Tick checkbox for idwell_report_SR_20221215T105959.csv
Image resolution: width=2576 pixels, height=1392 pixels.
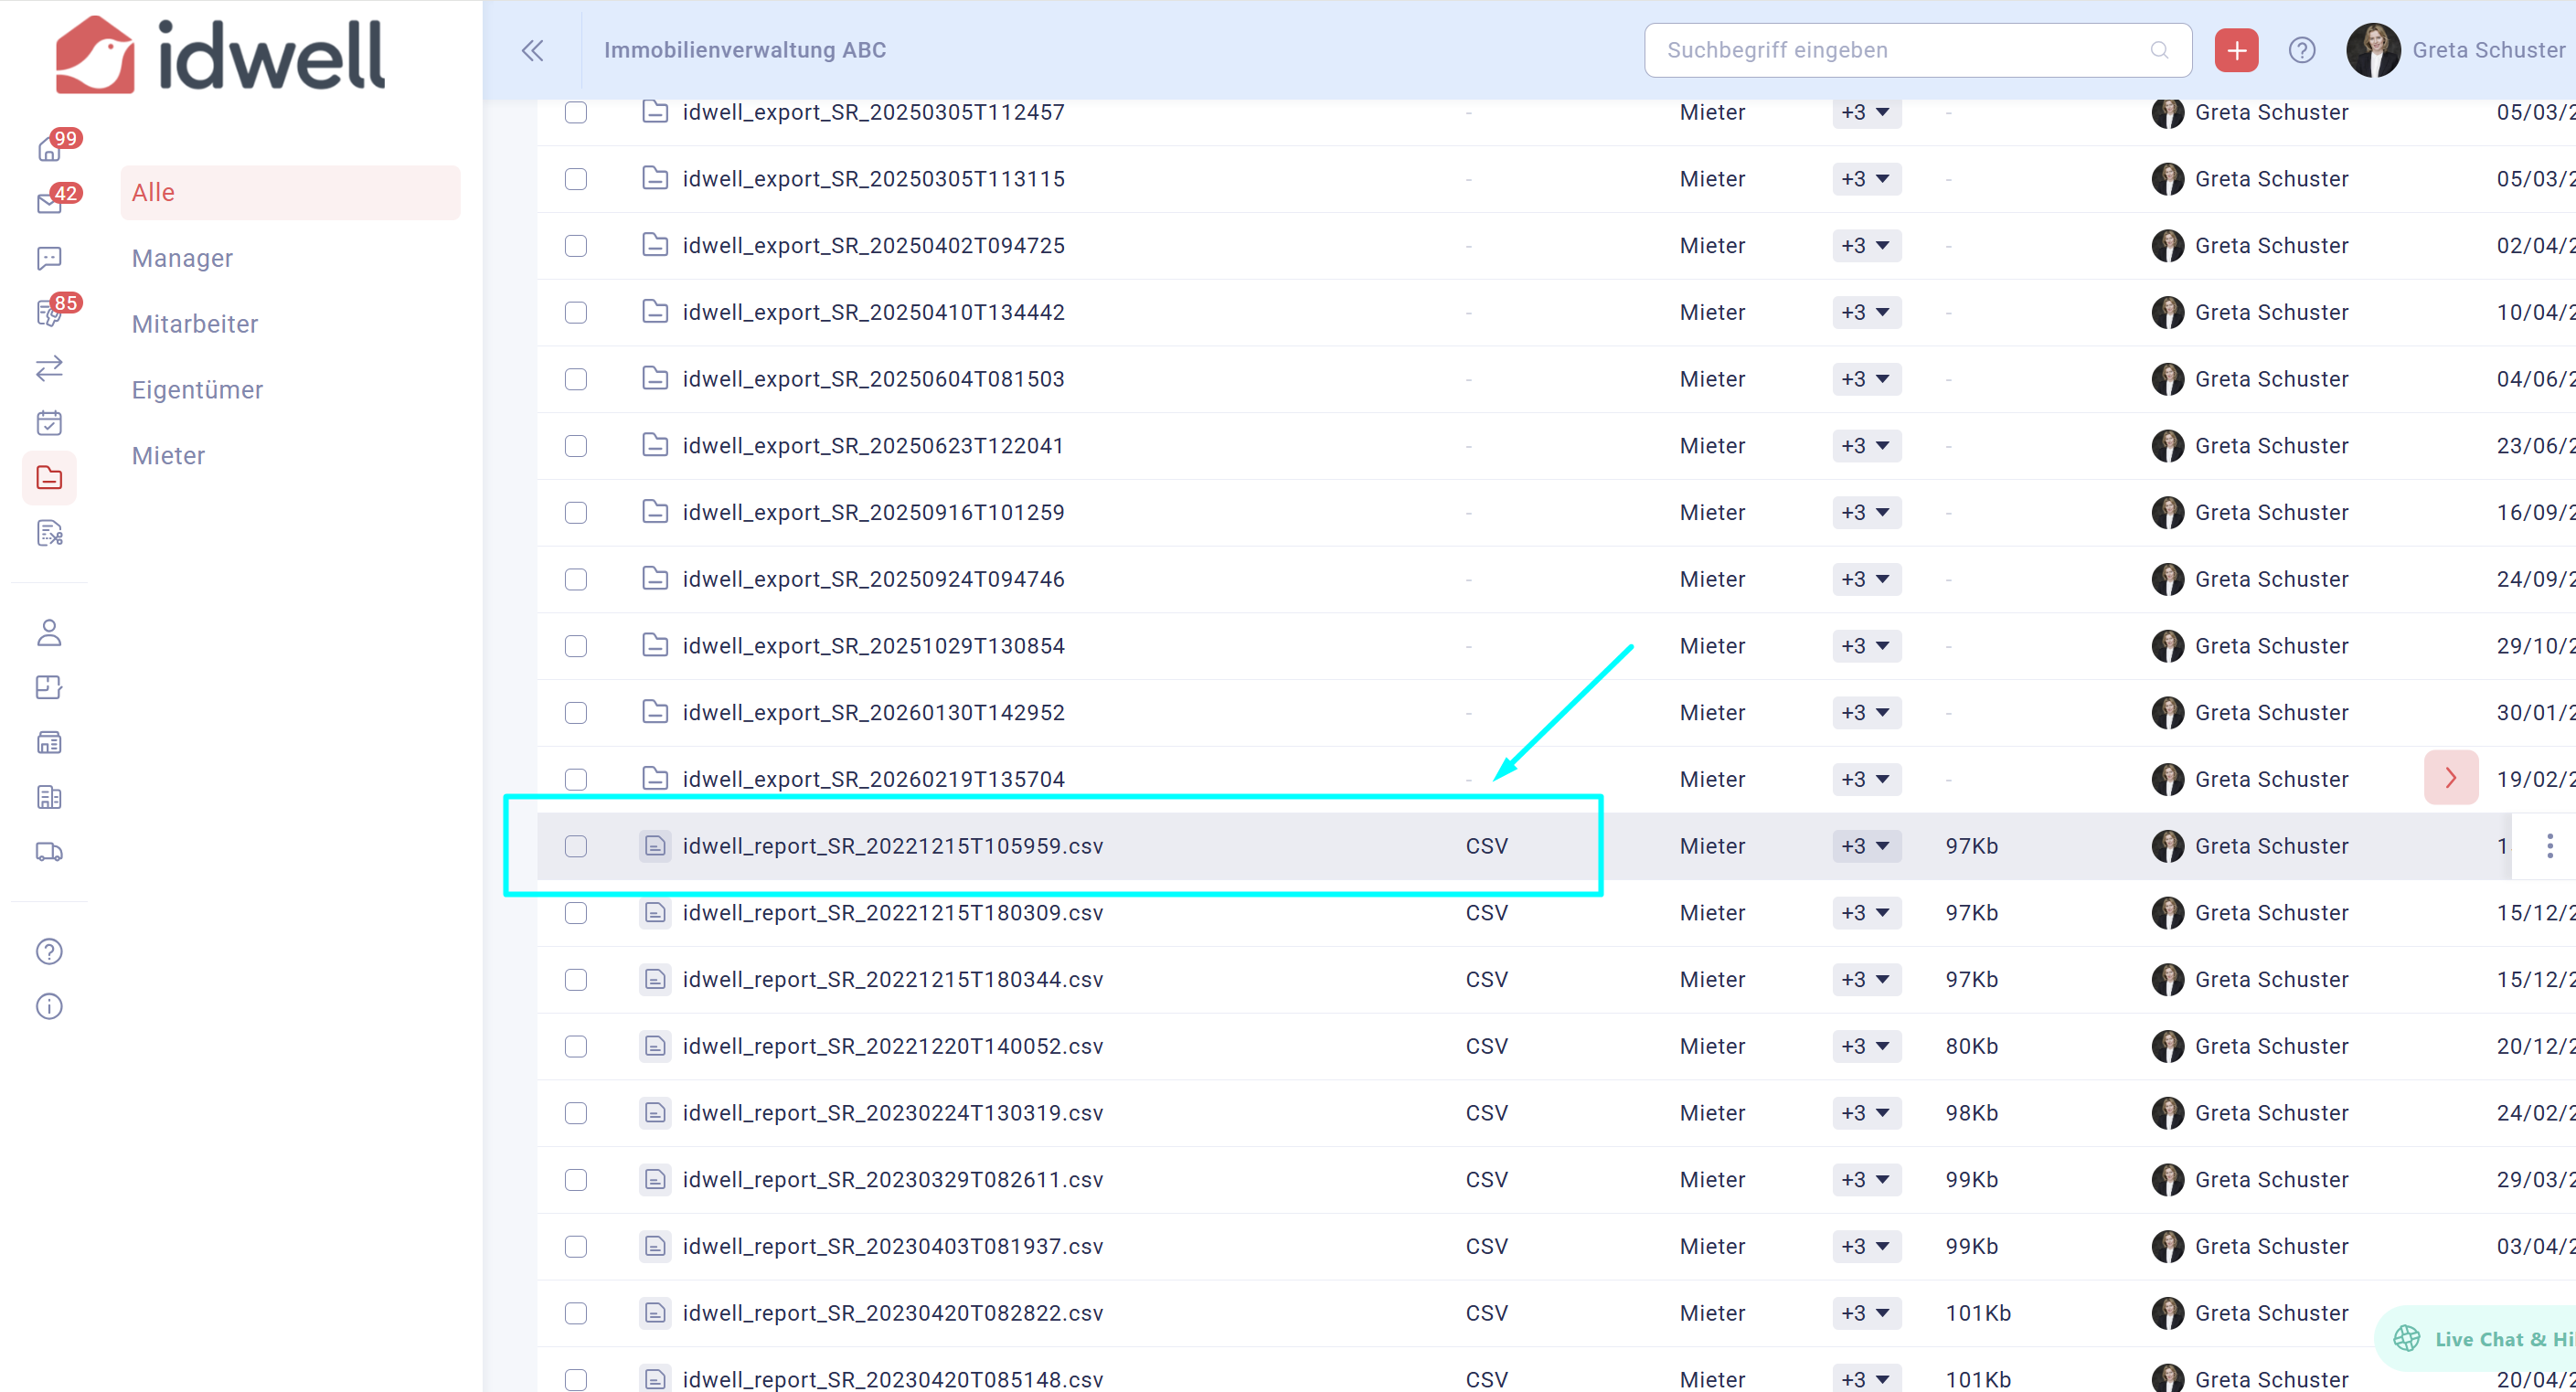576,846
